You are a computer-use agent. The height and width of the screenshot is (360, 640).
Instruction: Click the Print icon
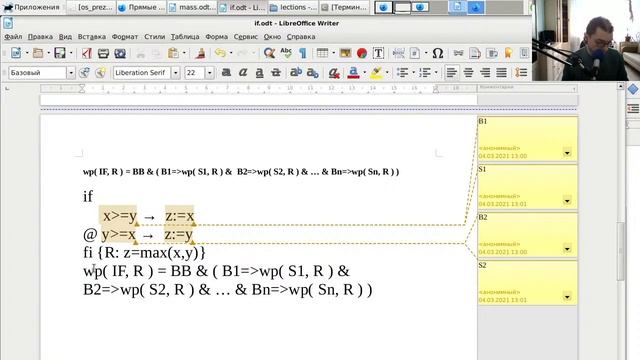pos(103,53)
